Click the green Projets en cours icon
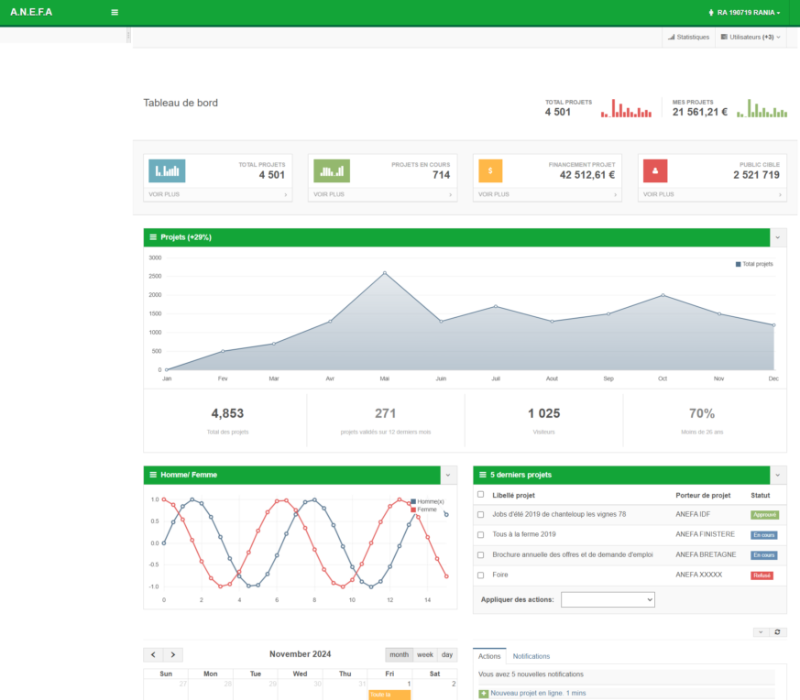Image resolution: width=800 pixels, height=700 pixels. [330, 170]
